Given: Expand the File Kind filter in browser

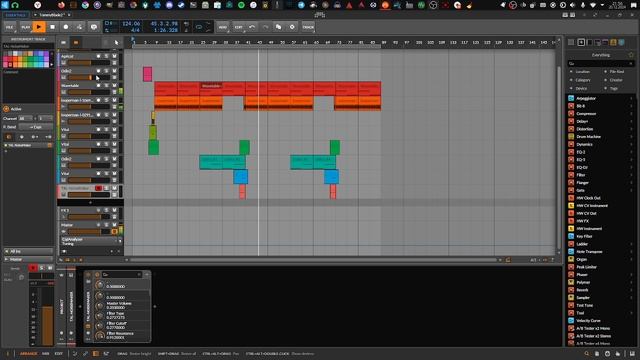Looking at the screenshot, I should tap(616, 71).
